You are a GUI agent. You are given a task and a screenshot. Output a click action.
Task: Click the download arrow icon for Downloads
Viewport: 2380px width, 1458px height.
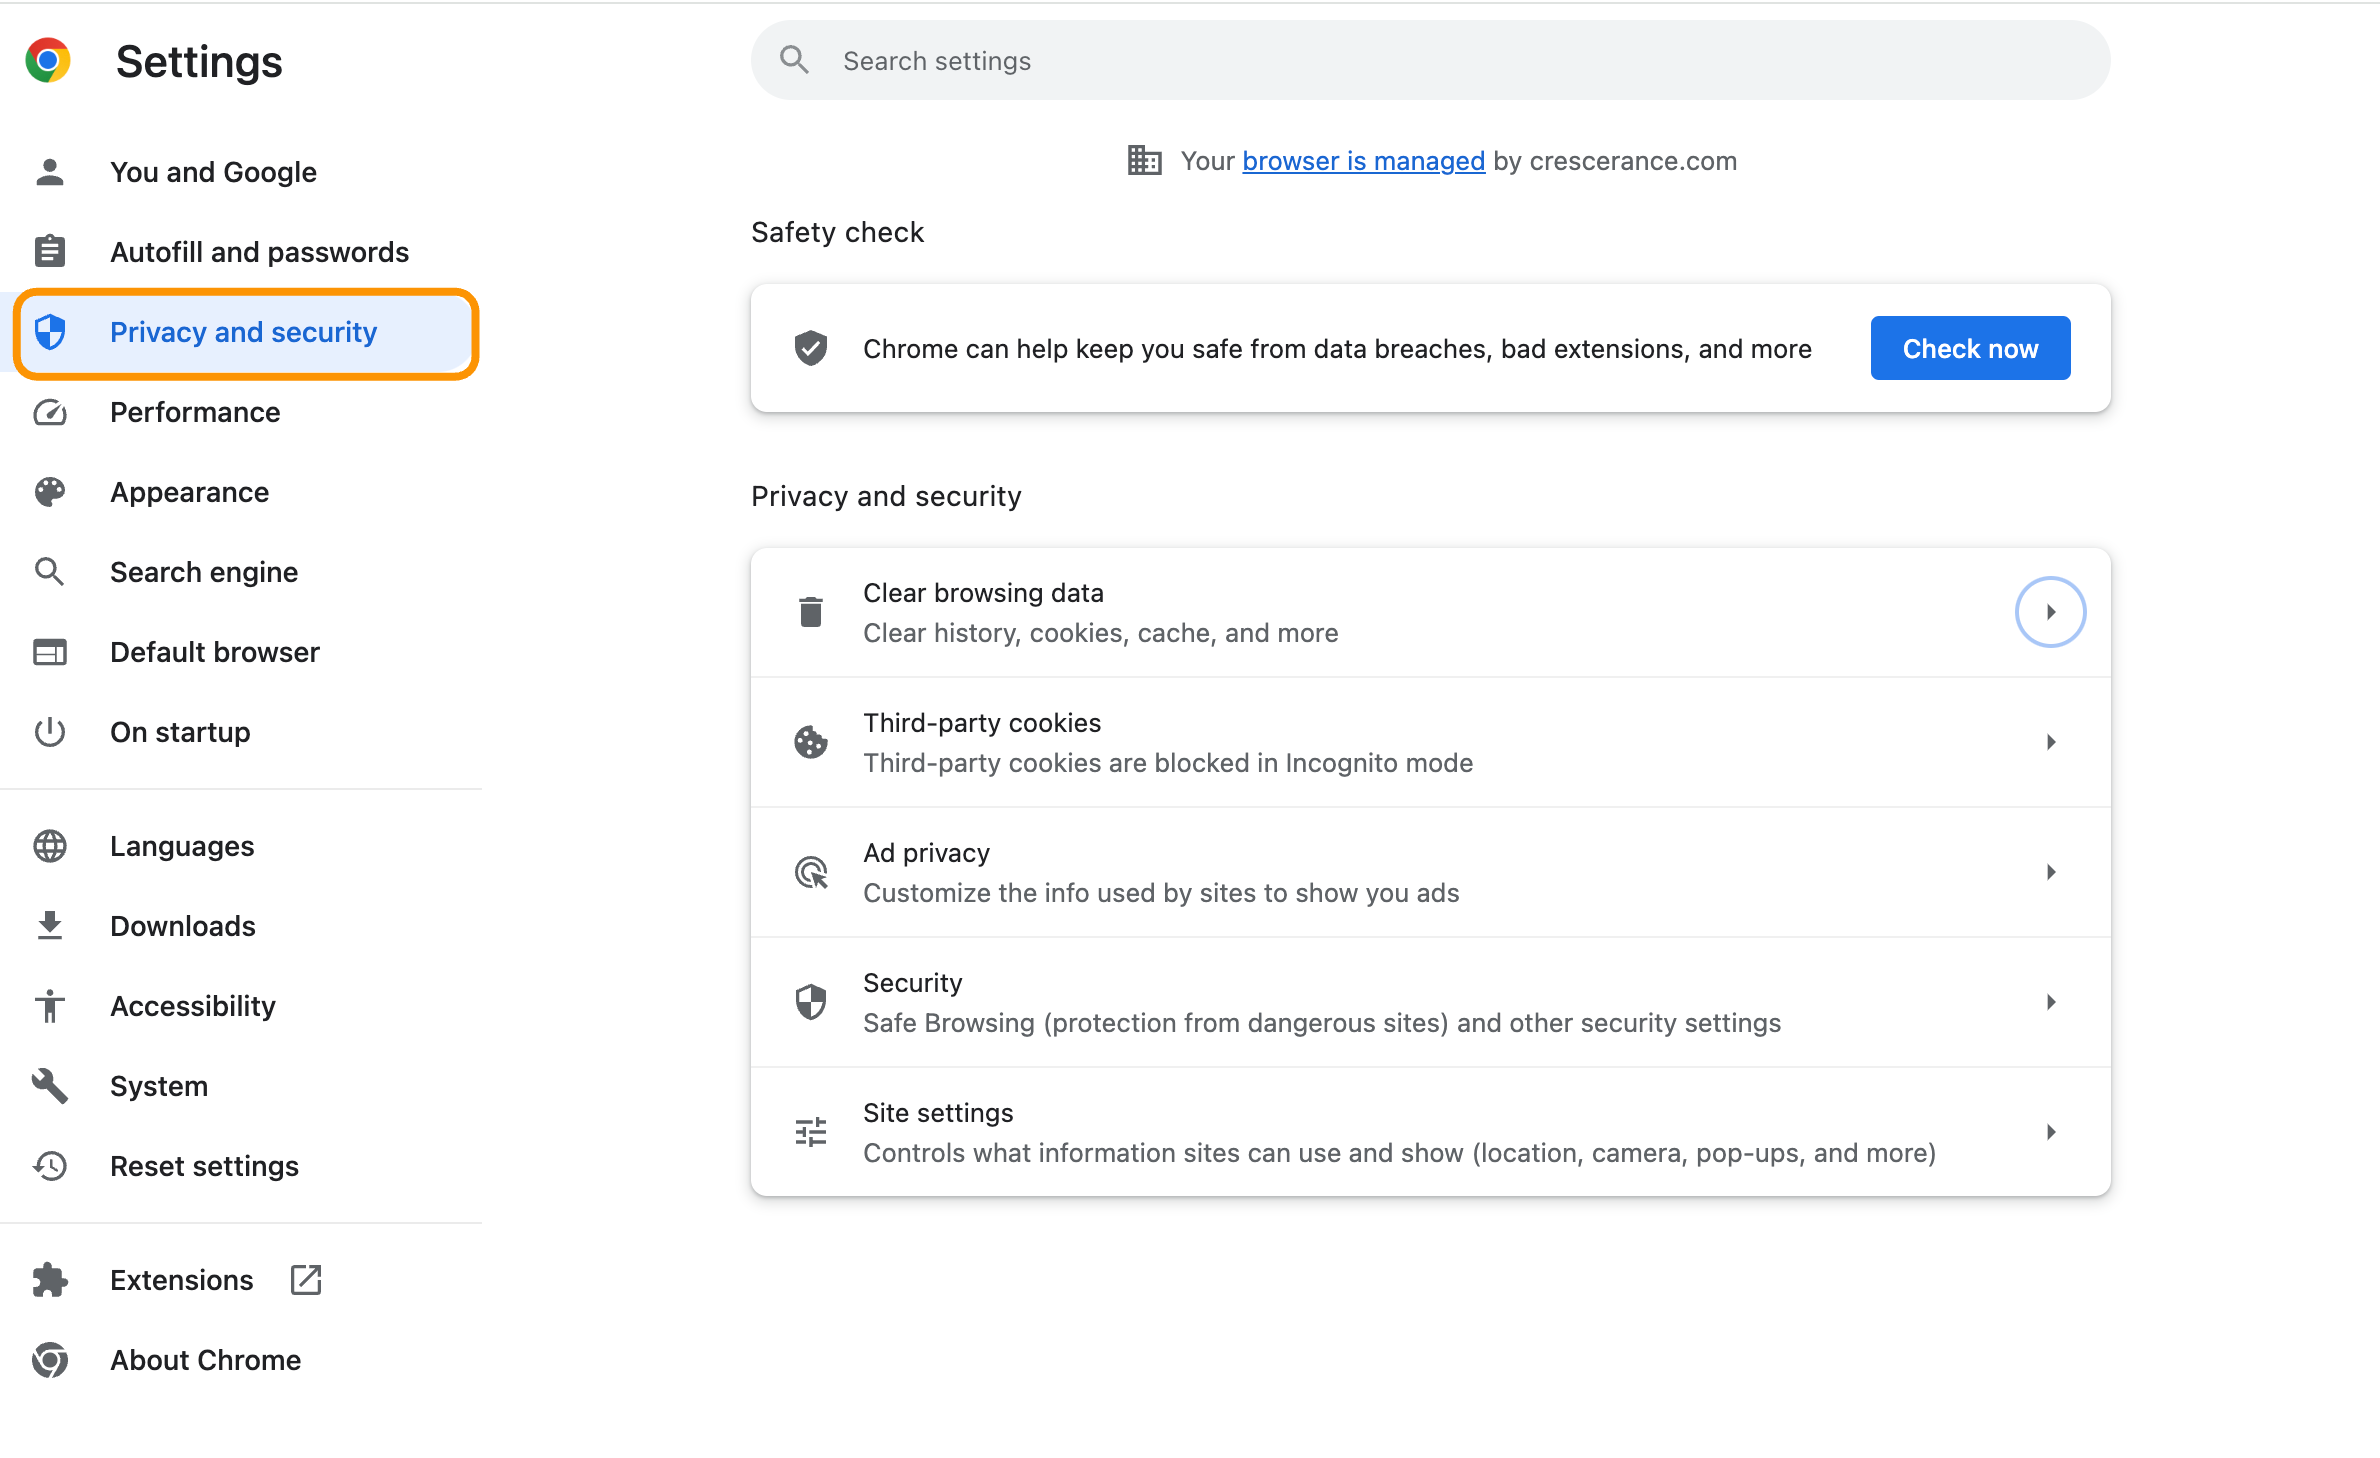49,926
